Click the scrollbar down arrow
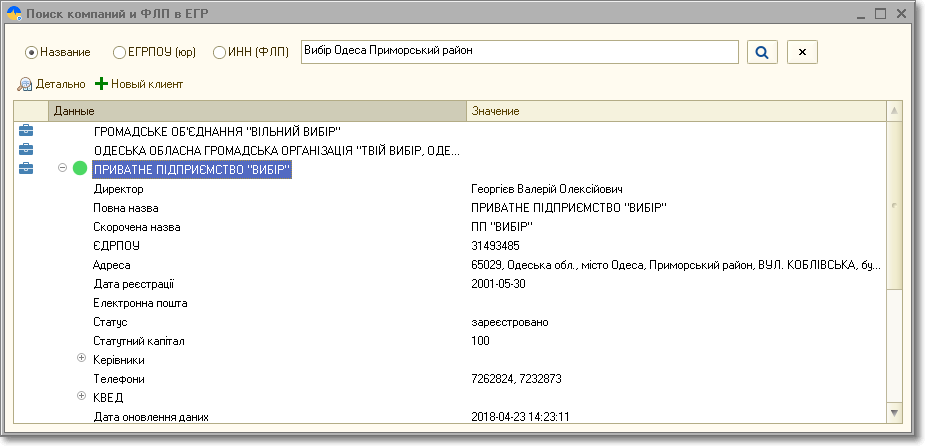The width and height of the screenshot is (925, 446). pos(893,412)
